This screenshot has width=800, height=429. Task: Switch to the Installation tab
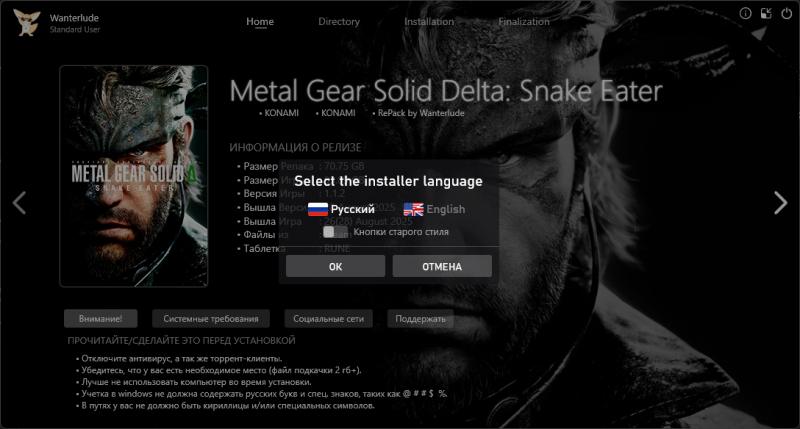tap(429, 21)
